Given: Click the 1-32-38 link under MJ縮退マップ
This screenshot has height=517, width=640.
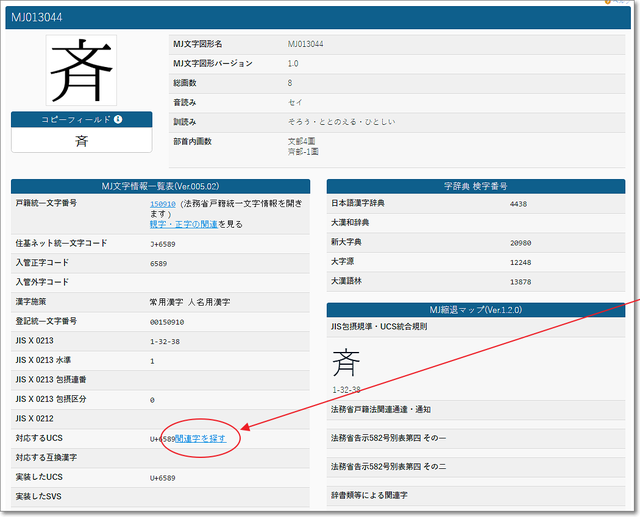Looking at the screenshot, I should coord(346,390).
